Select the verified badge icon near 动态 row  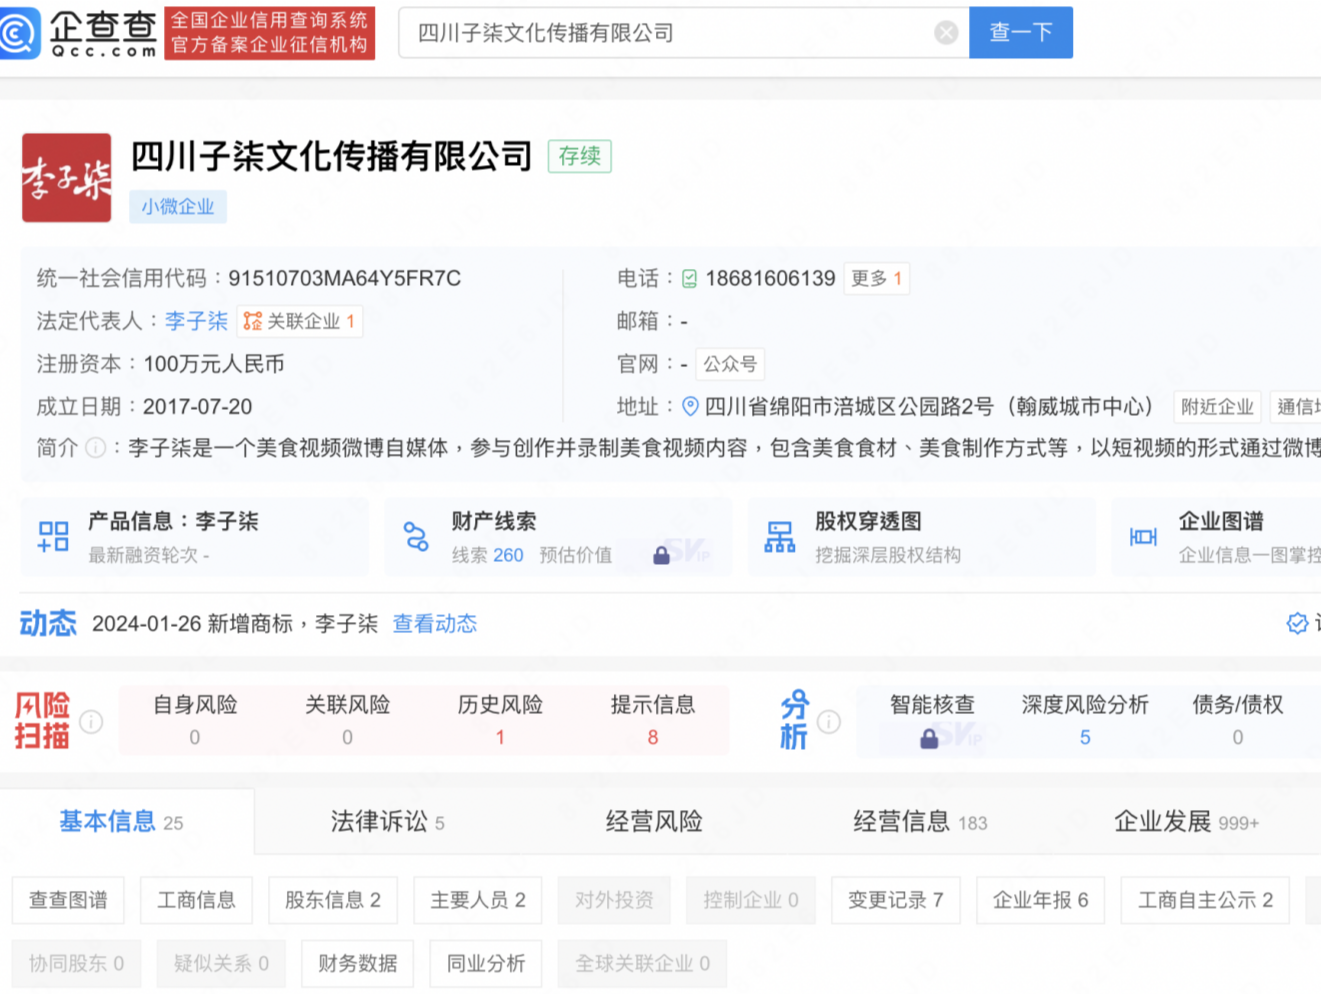tap(1297, 624)
